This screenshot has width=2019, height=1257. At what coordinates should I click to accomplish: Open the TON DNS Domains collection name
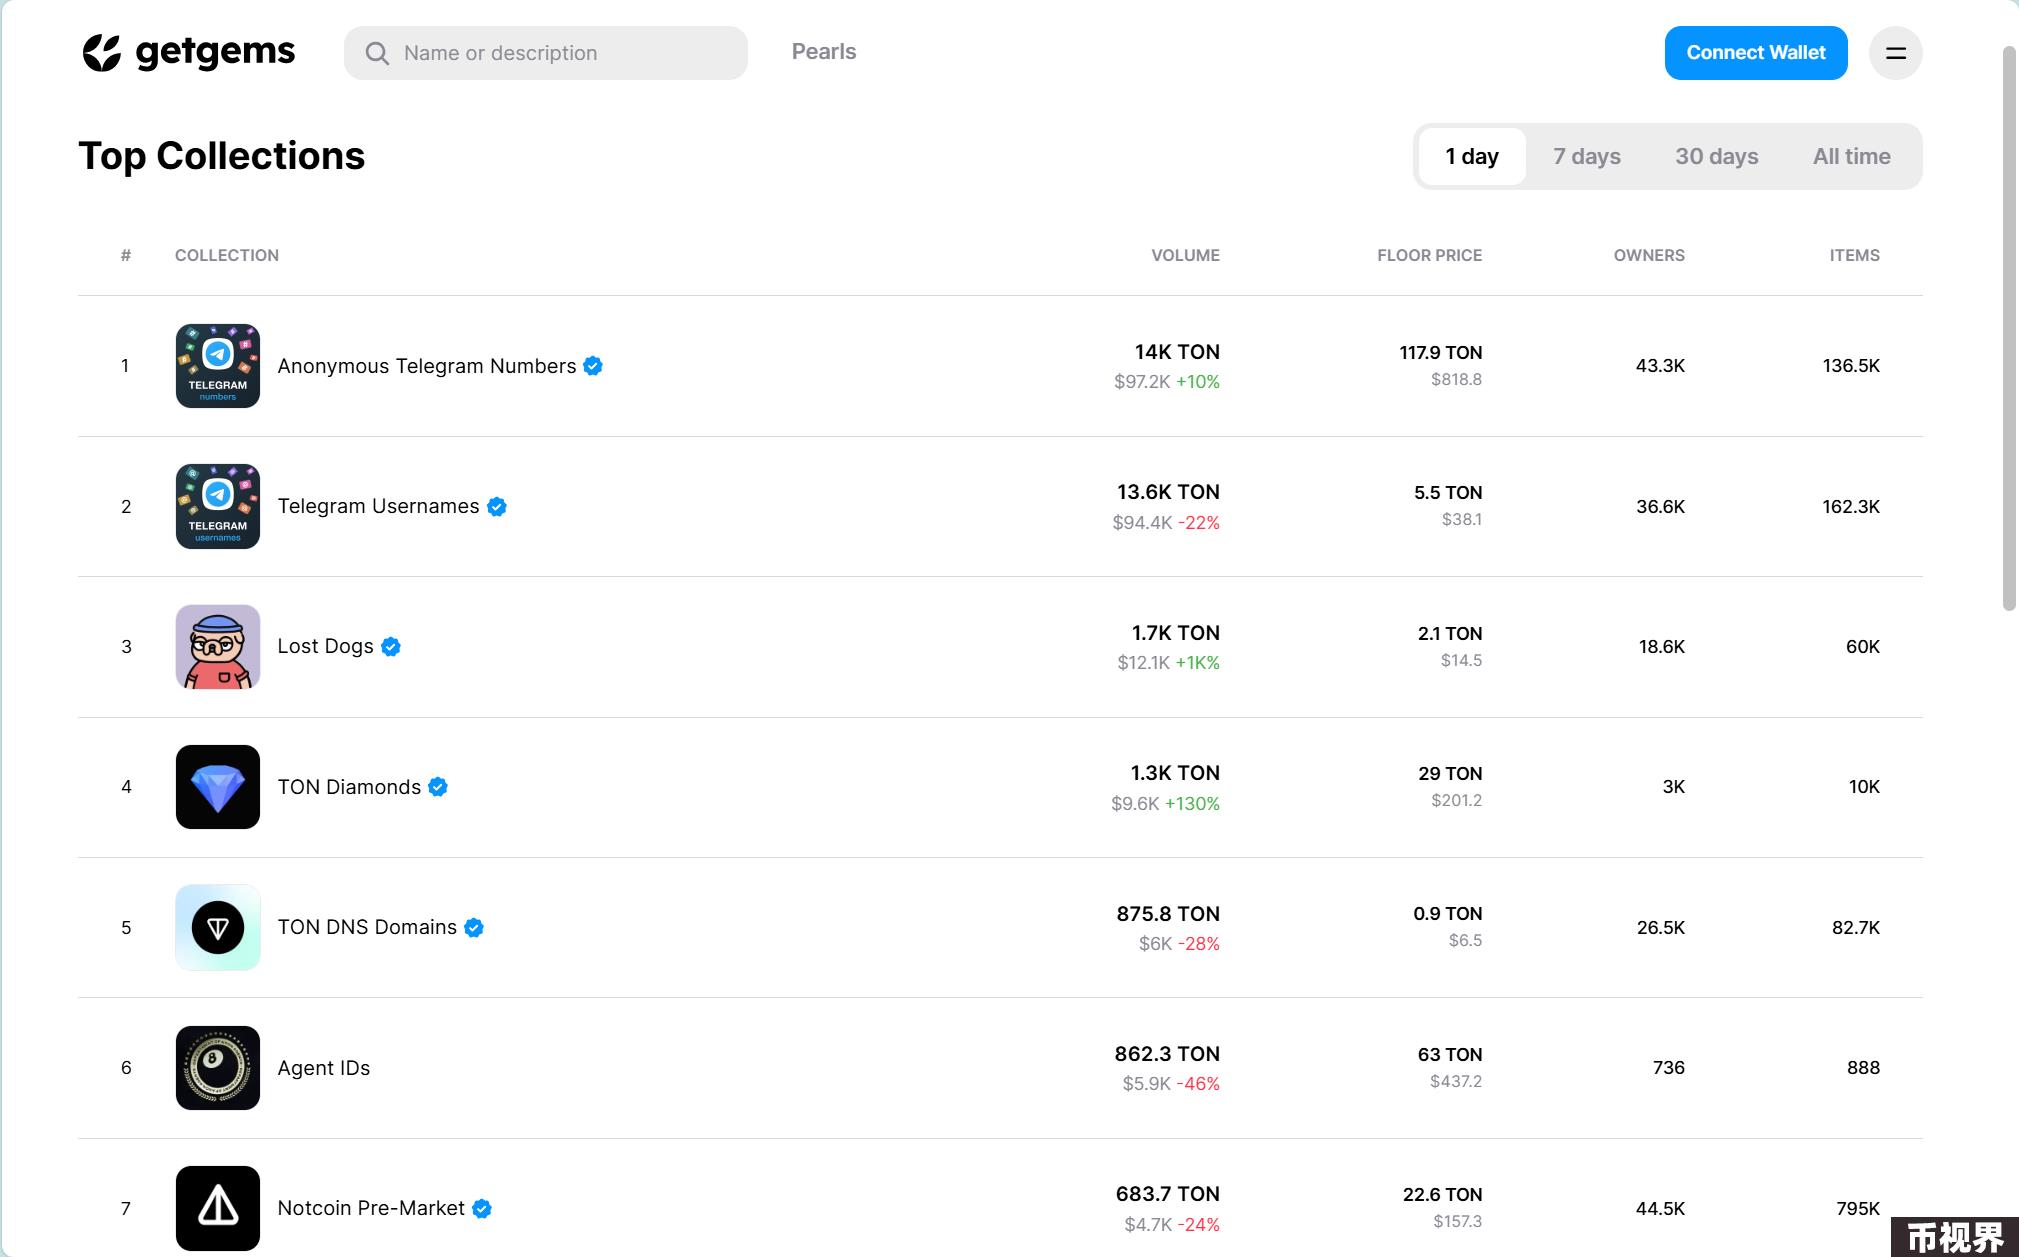pos(367,927)
